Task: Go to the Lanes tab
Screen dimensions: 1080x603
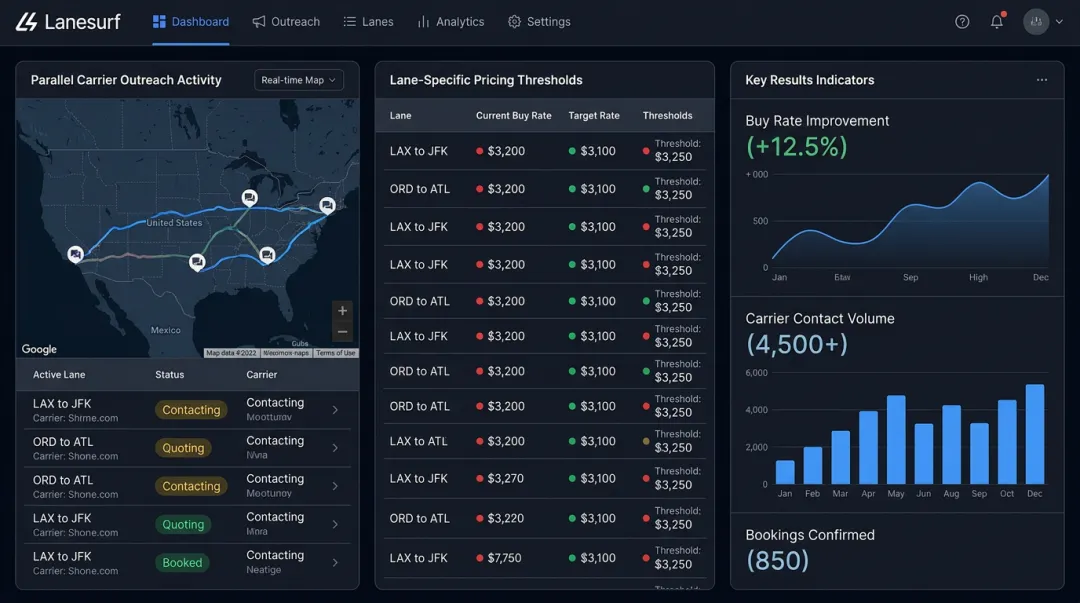Action: 368,22
